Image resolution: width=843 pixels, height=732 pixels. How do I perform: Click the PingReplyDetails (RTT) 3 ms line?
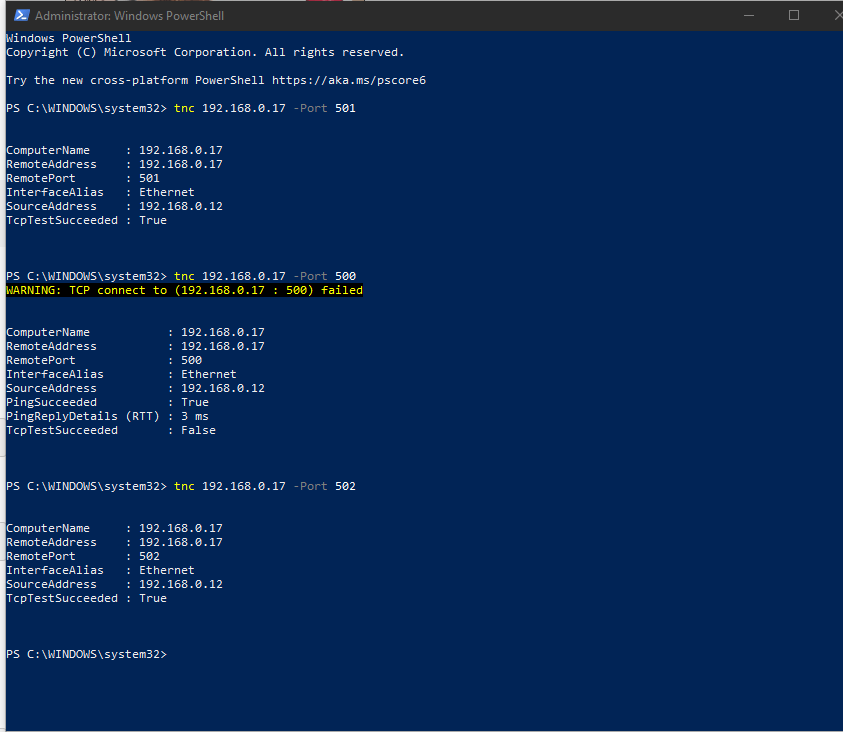(x=107, y=416)
